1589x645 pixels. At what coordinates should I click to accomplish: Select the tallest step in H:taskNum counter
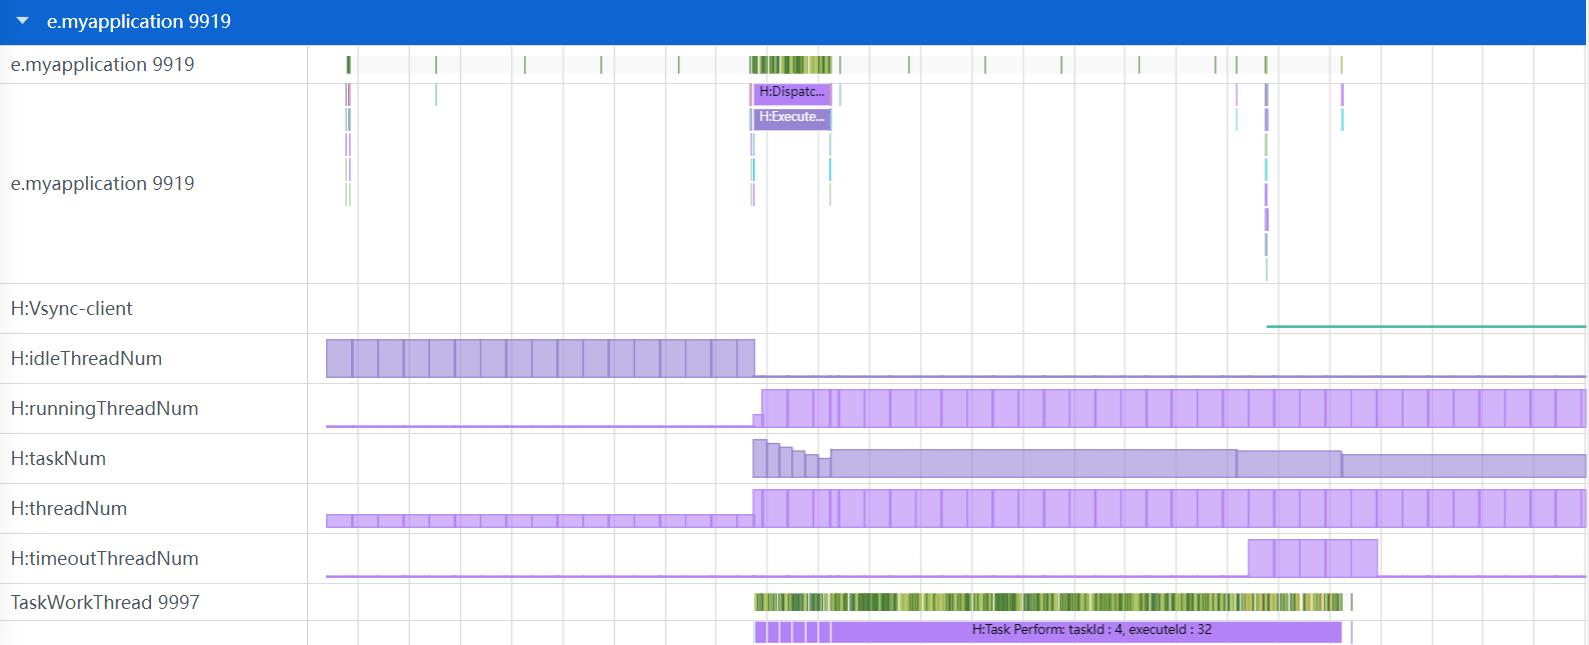click(x=759, y=458)
